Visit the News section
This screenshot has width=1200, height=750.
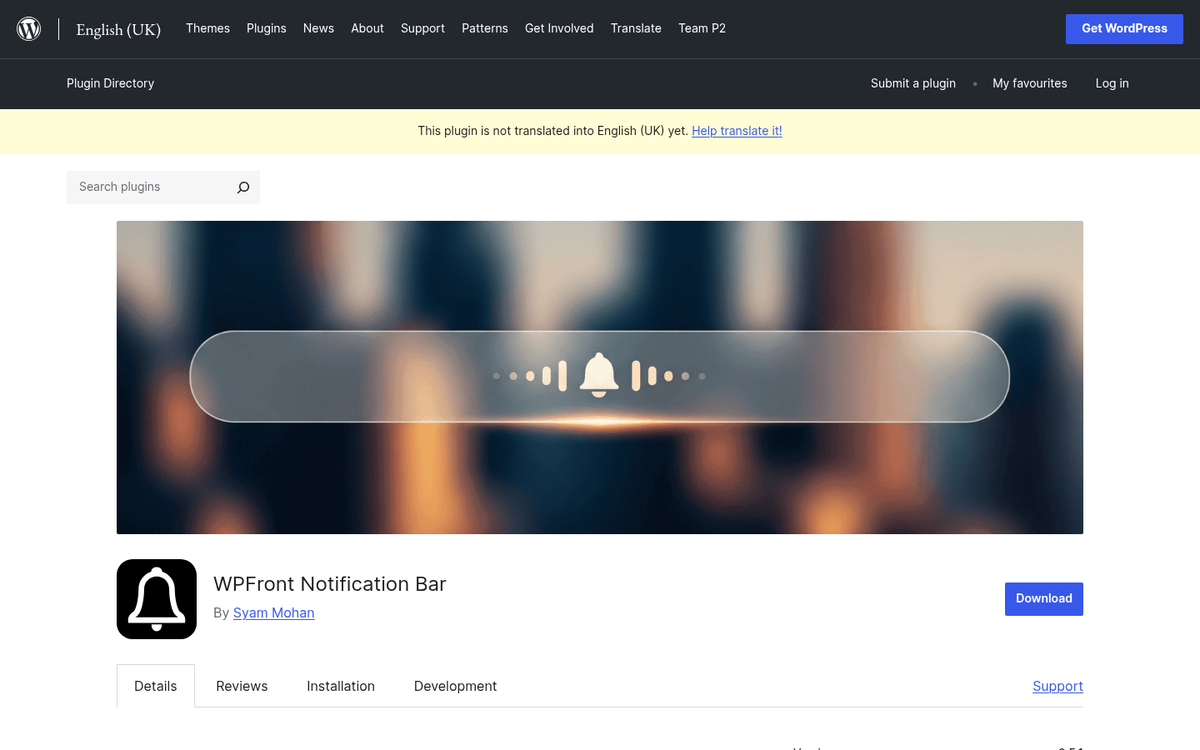(x=318, y=28)
